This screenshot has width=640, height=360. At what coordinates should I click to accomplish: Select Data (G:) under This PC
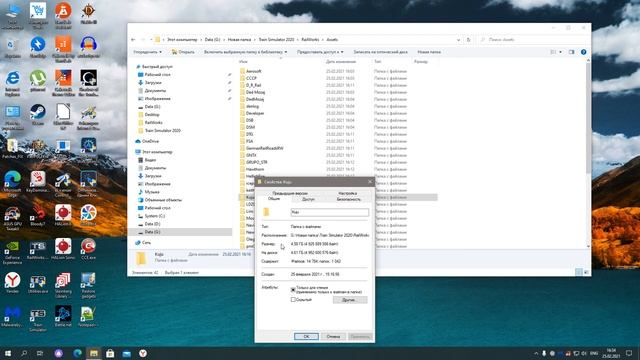pos(152,232)
